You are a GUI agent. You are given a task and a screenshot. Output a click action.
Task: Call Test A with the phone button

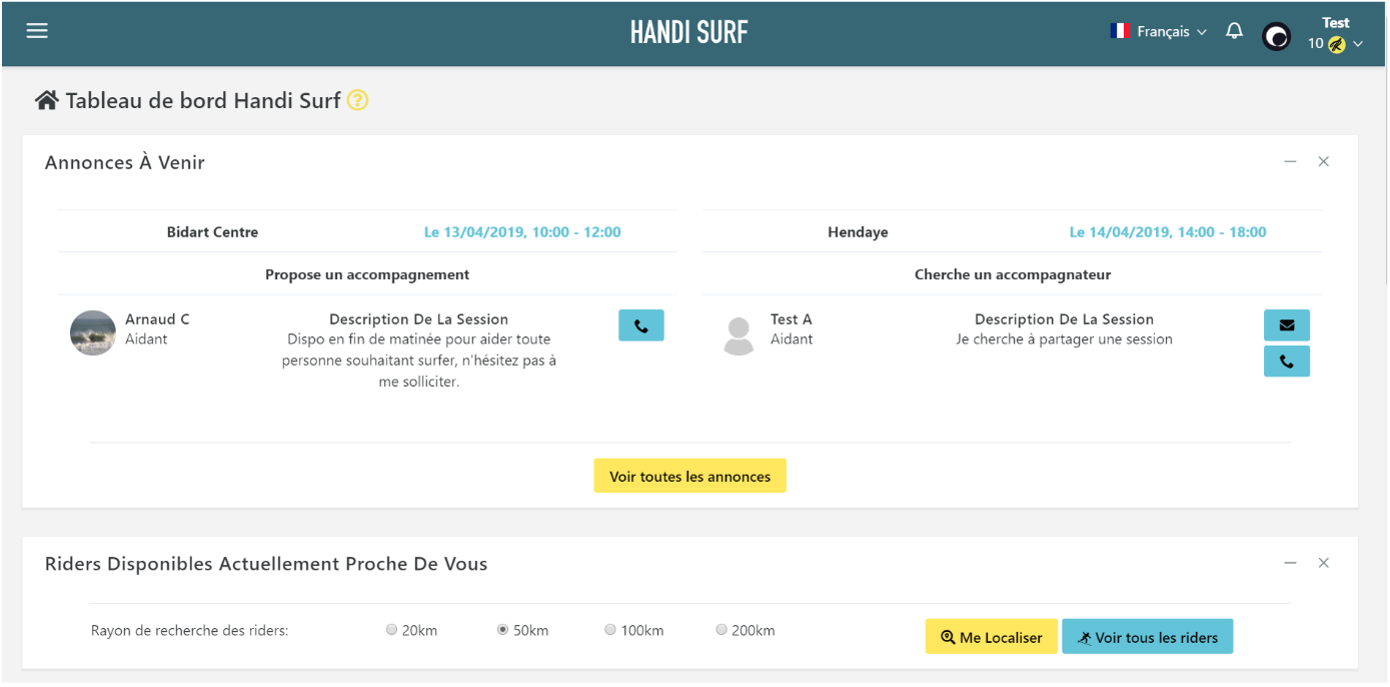click(x=1286, y=361)
